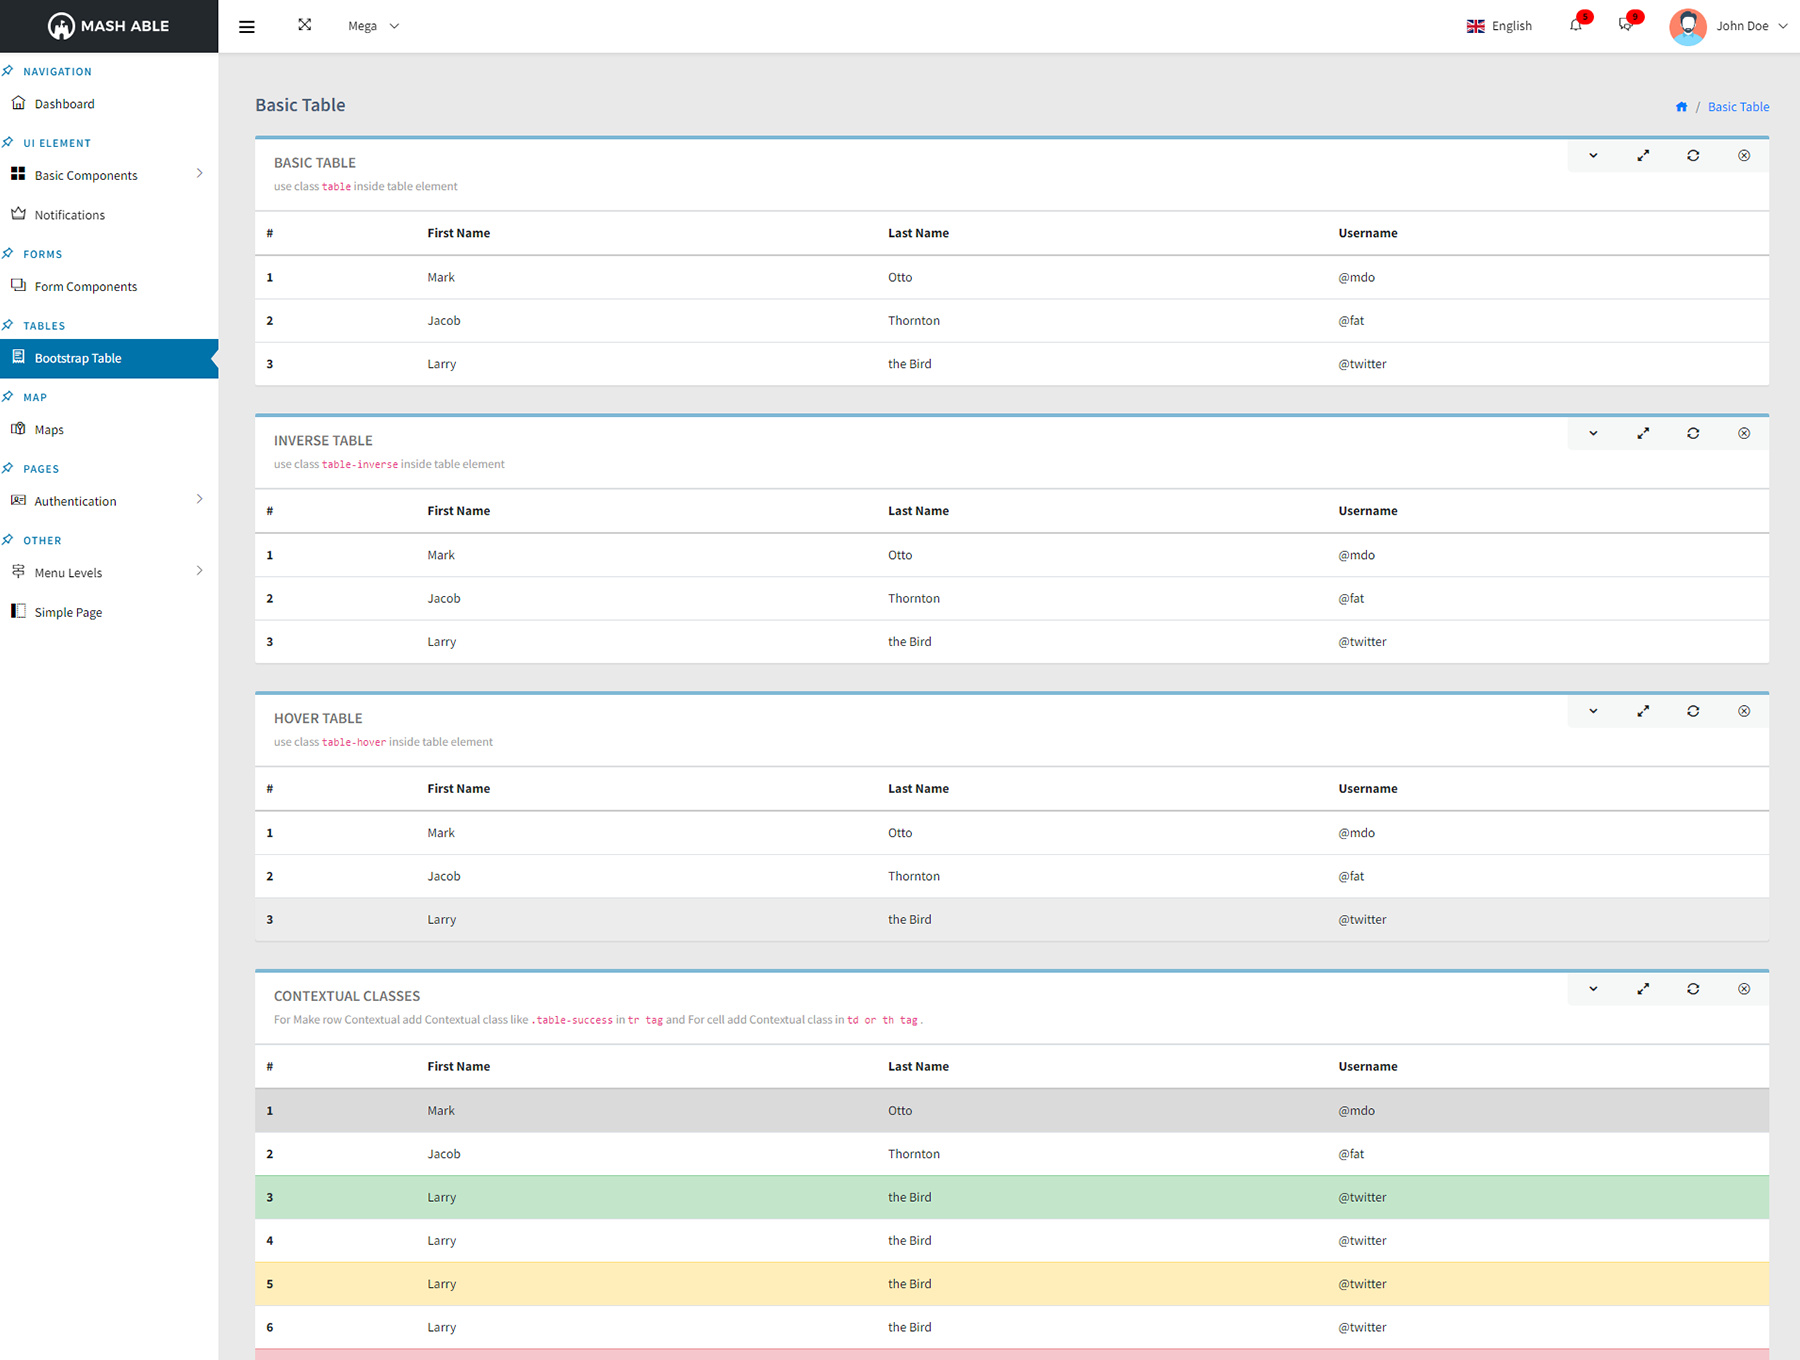
Task: Expand the Hover Table card to fullscreen
Action: 1643,712
